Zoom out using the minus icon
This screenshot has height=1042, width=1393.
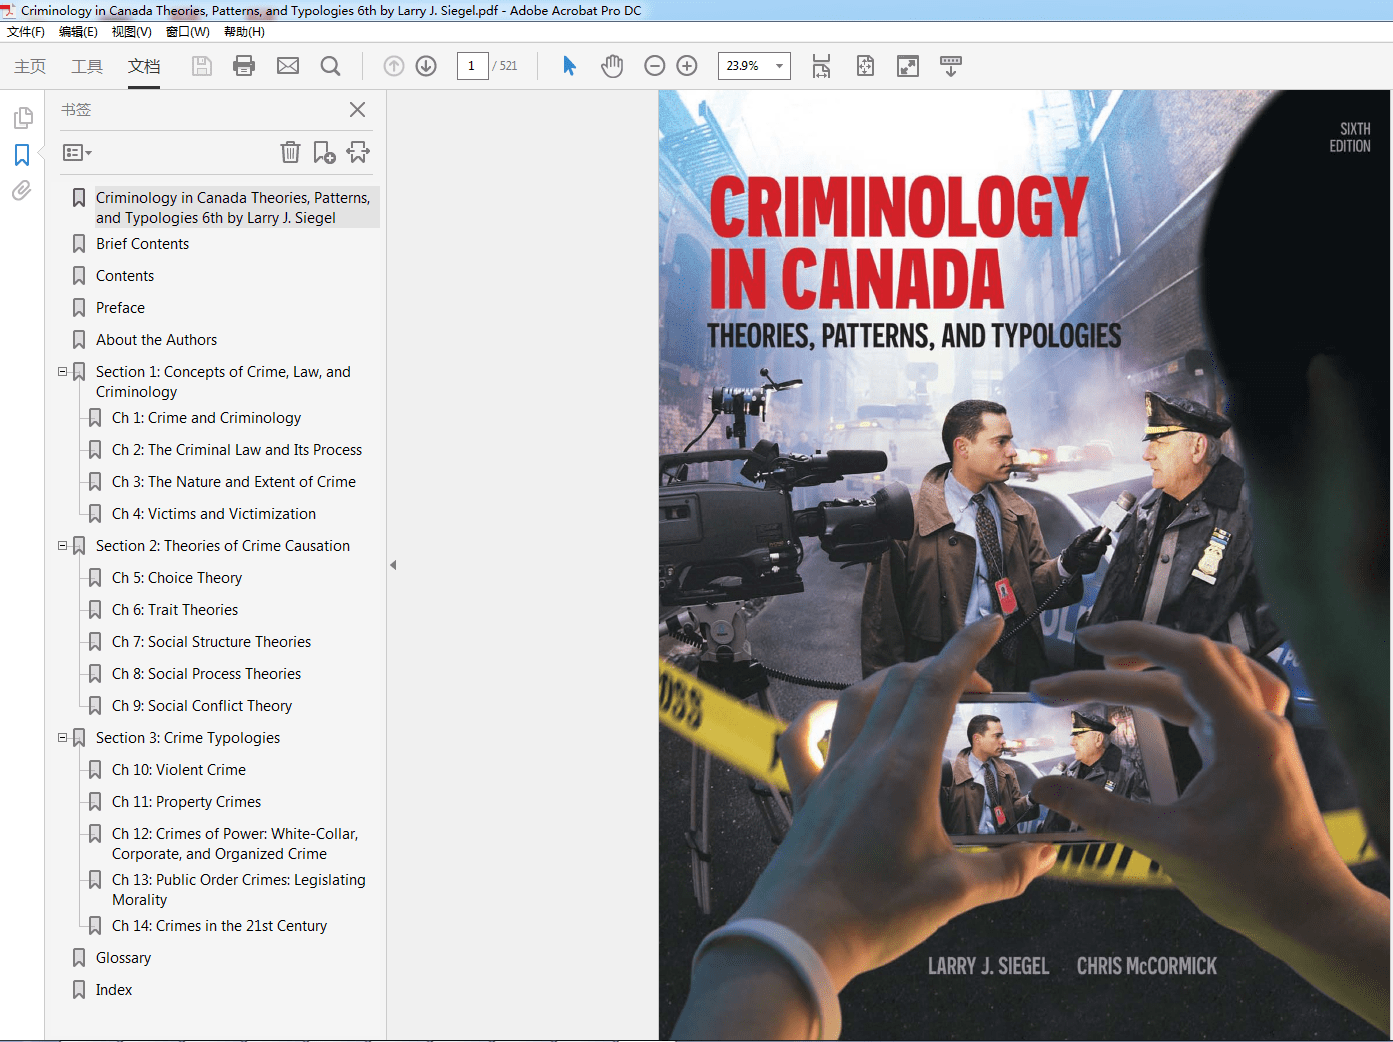(654, 65)
